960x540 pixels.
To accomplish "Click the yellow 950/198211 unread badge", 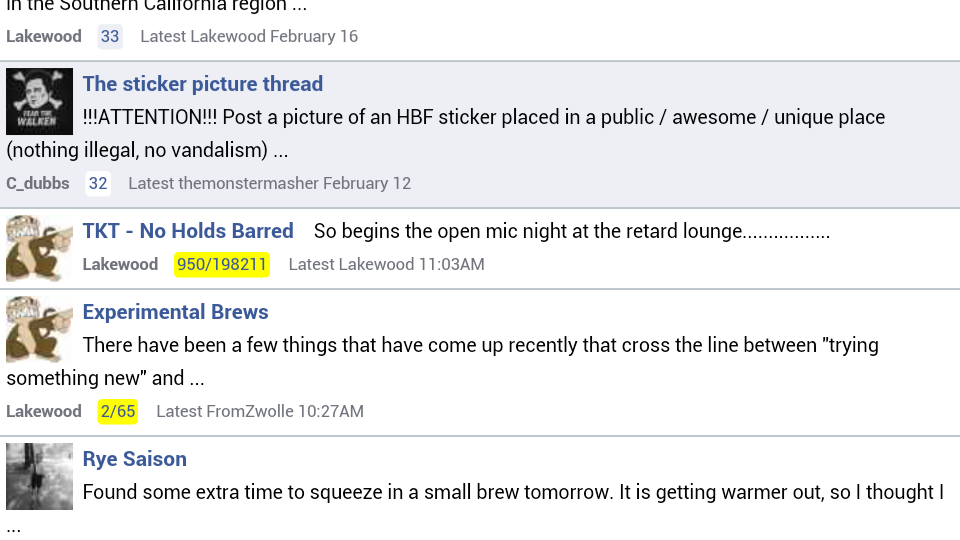I will click(222, 264).
